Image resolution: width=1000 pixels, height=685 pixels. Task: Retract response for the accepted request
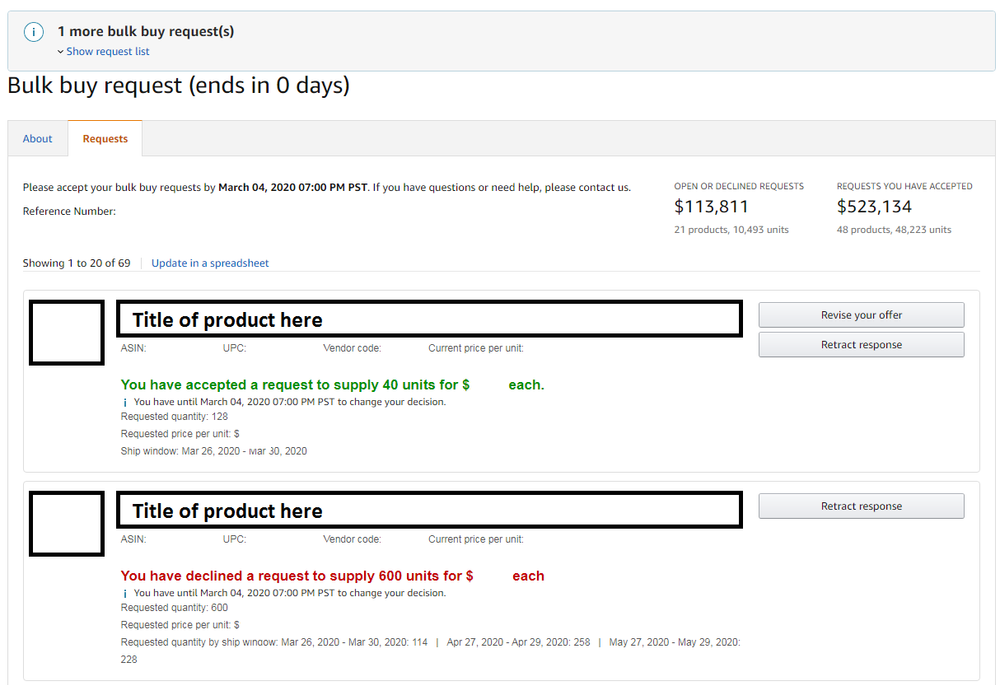tap(861, 344)
